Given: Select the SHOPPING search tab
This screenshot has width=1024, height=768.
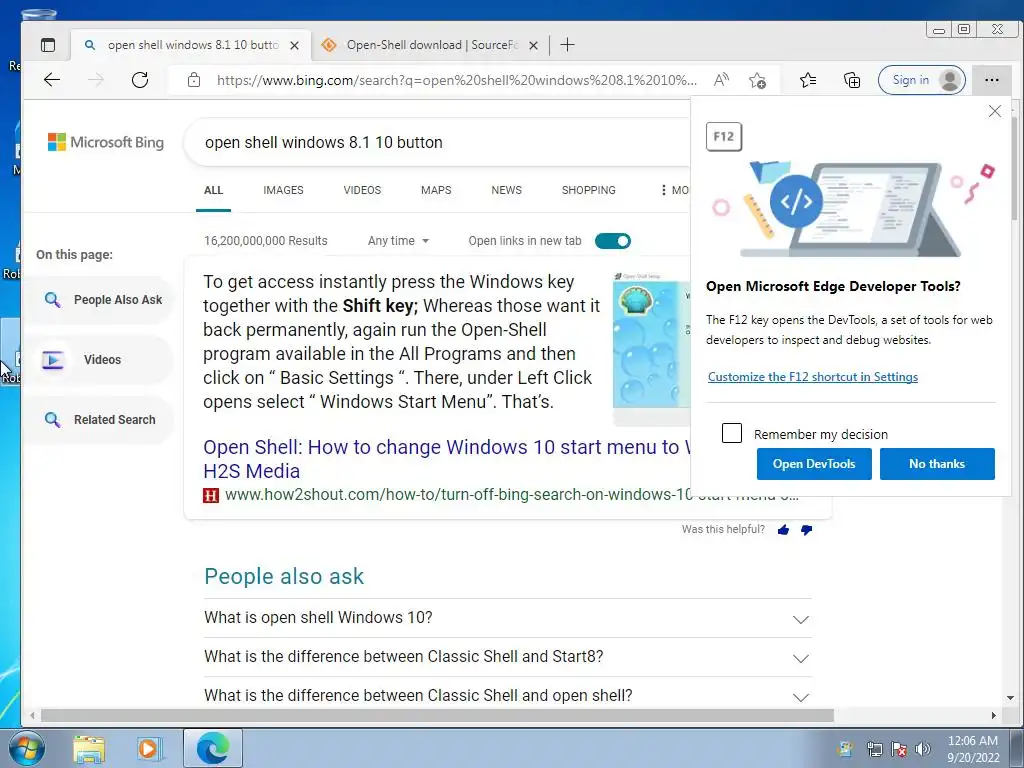Looking at the screenshot, I should coord(588,190).
